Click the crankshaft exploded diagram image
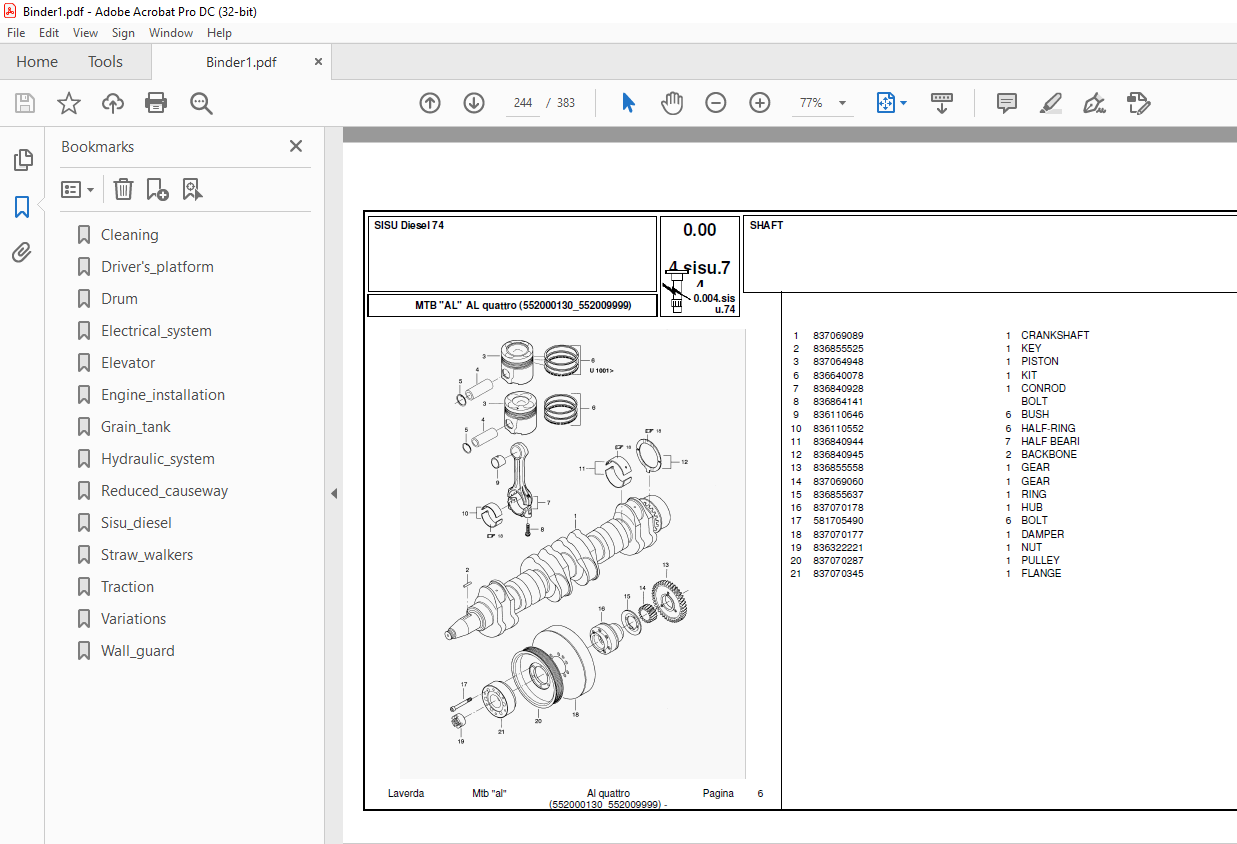This screenshot has width=1237, height=844. coord(572,553)
